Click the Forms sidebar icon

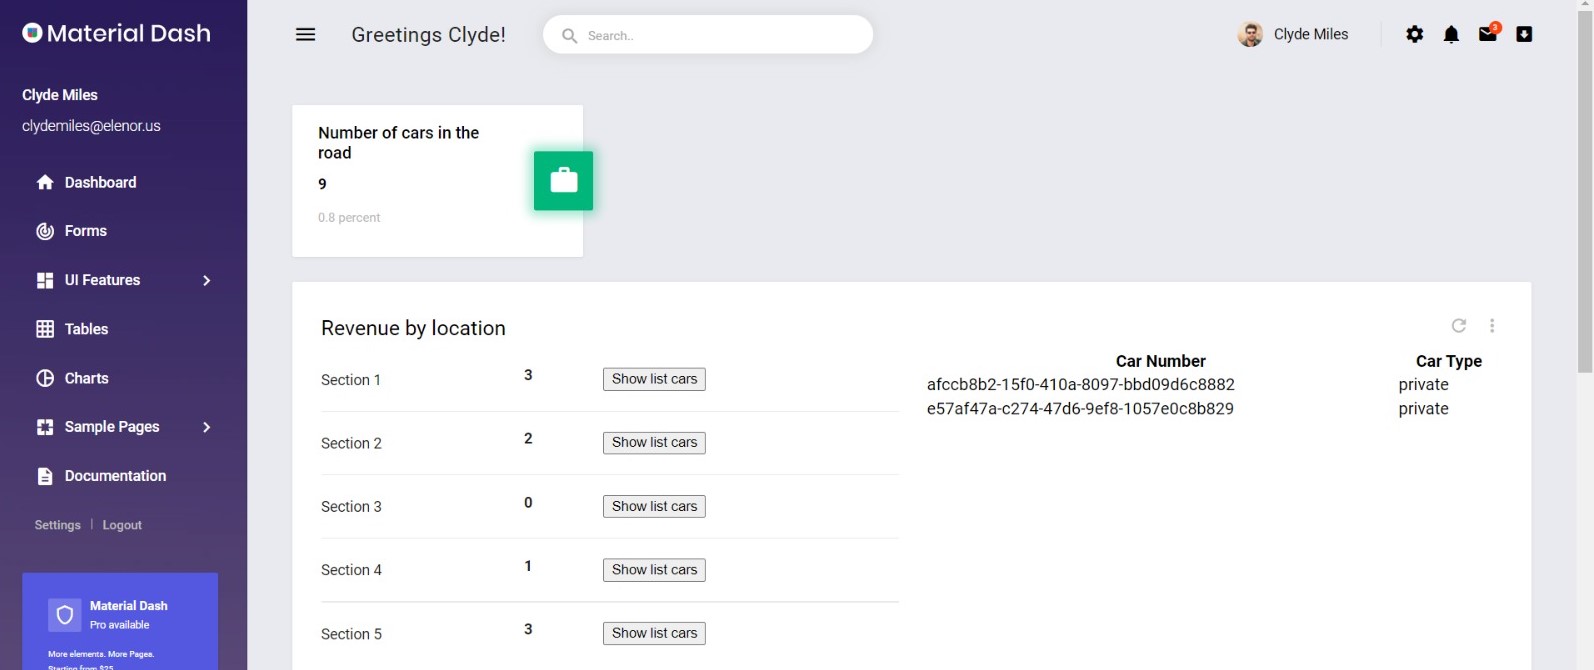[x=45, y=231]
